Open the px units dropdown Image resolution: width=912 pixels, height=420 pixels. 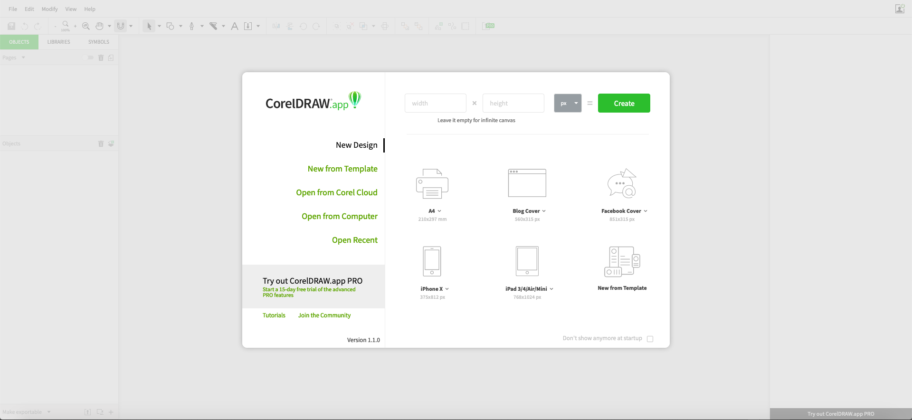pos(576,103)
